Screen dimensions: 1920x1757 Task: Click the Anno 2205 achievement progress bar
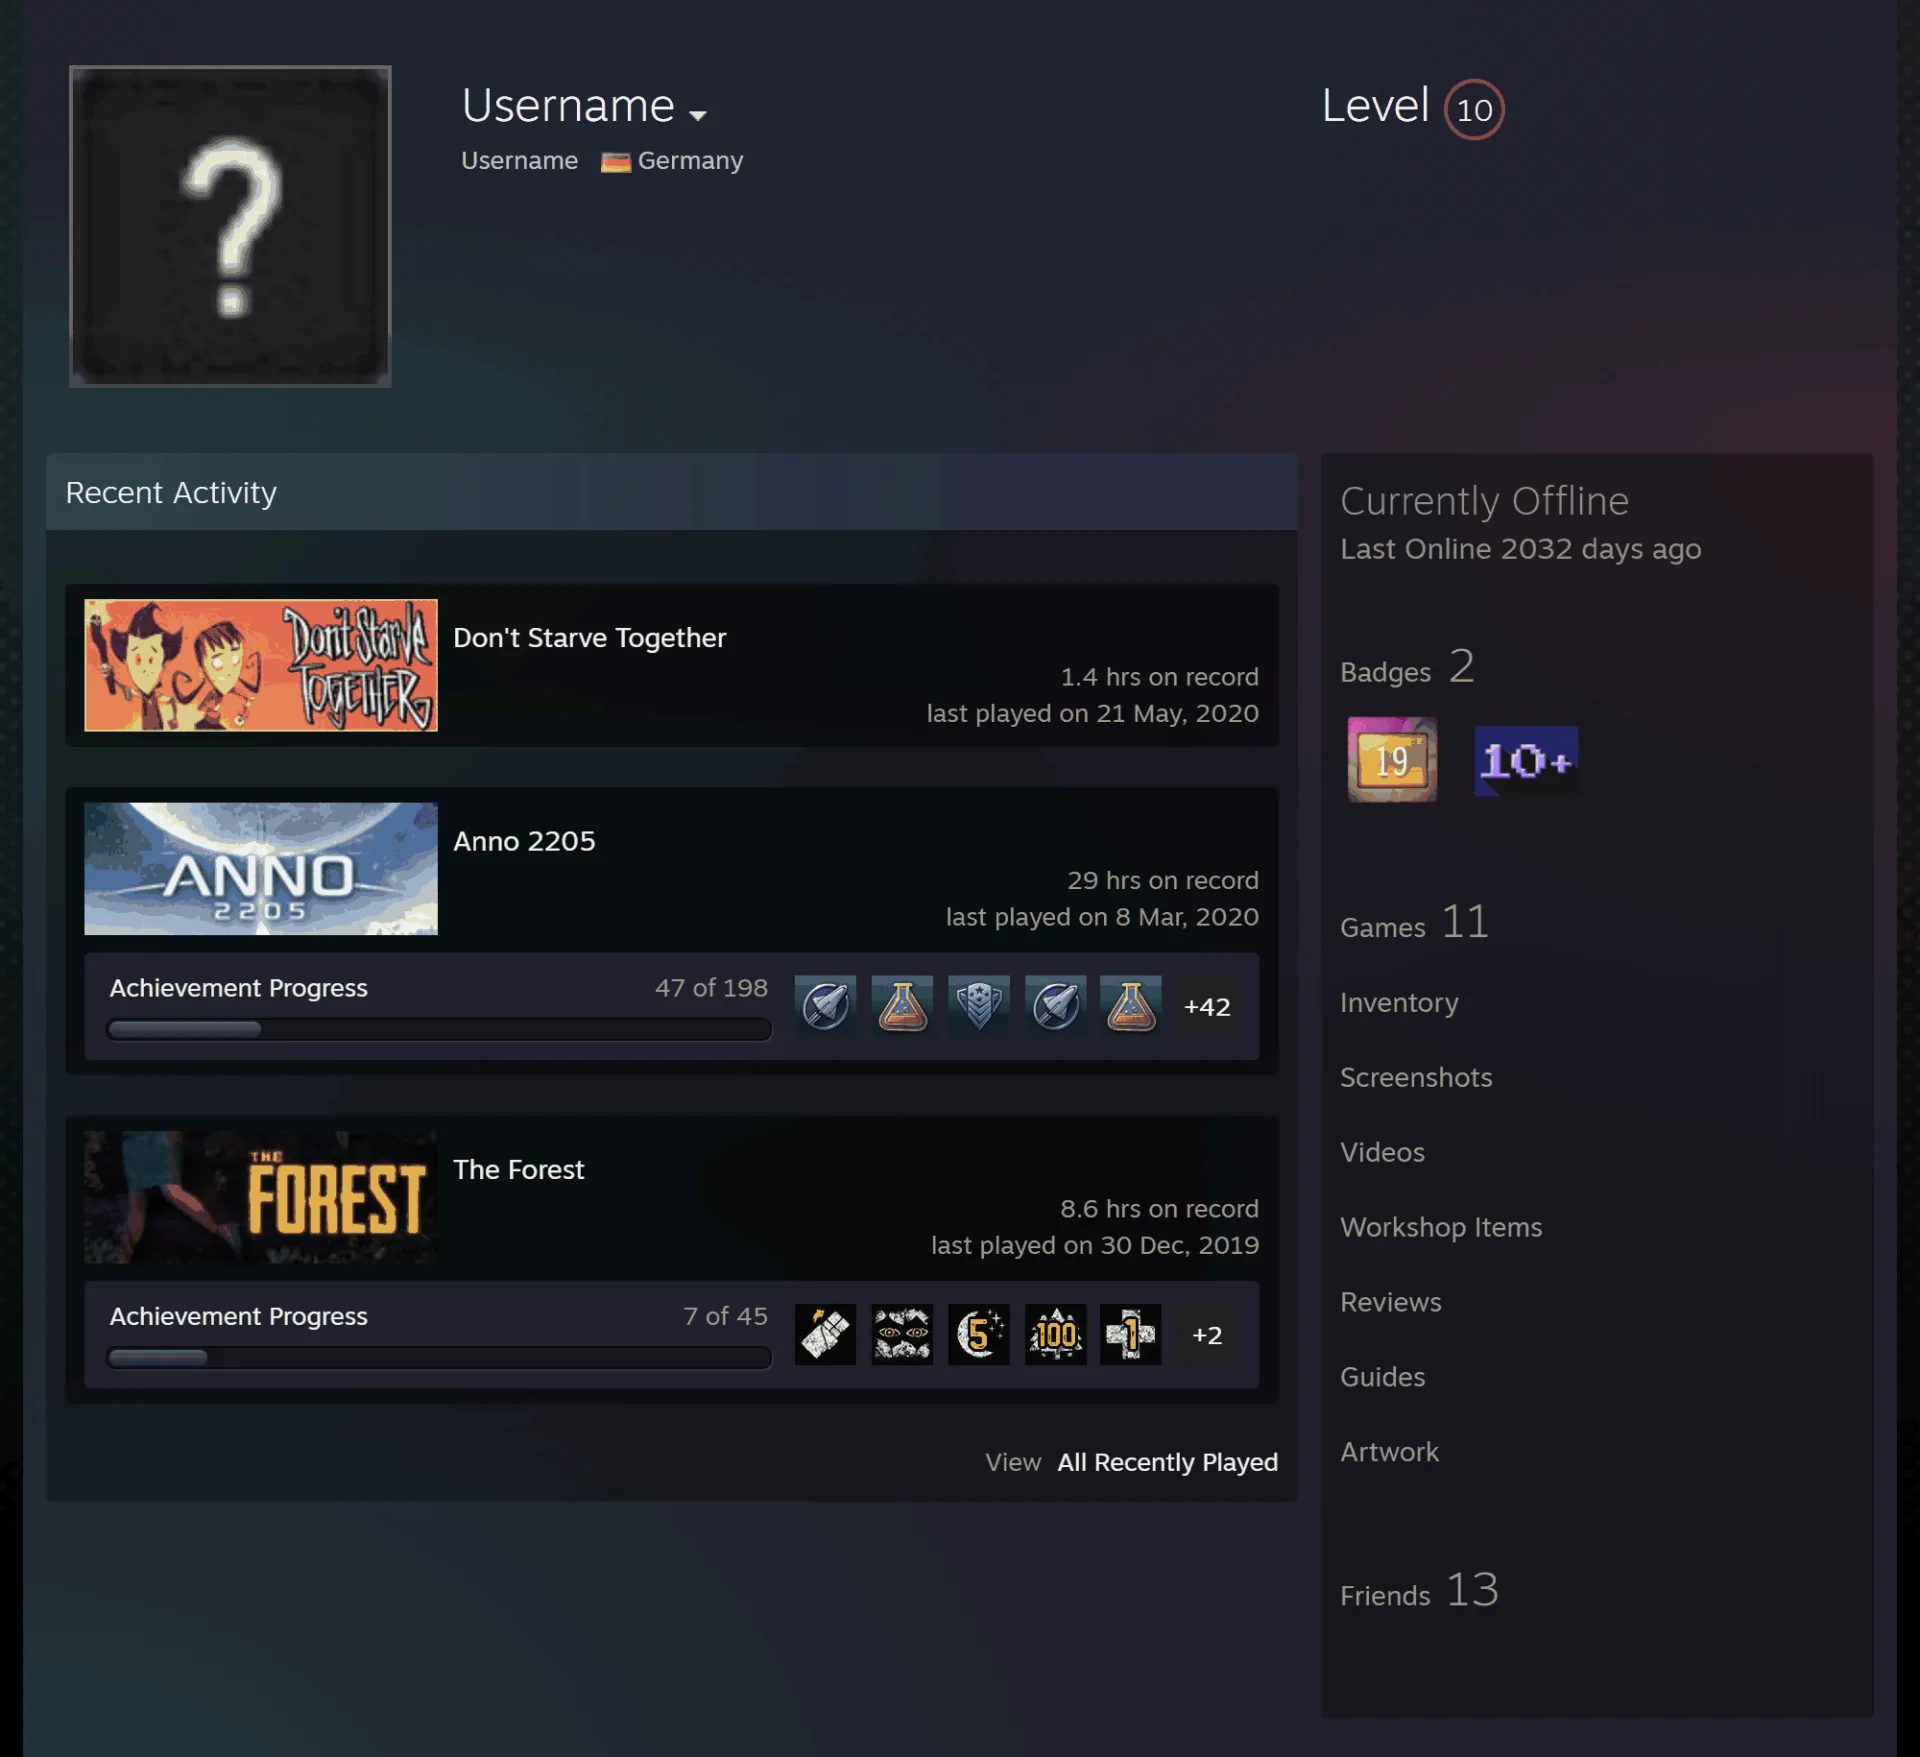(x=439, y=1029)
